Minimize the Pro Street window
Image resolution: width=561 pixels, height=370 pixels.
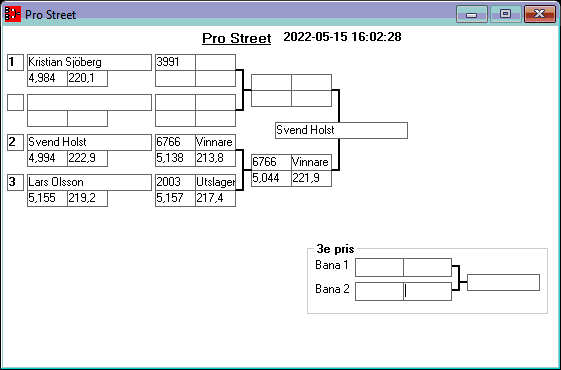(x=472, y=14)
